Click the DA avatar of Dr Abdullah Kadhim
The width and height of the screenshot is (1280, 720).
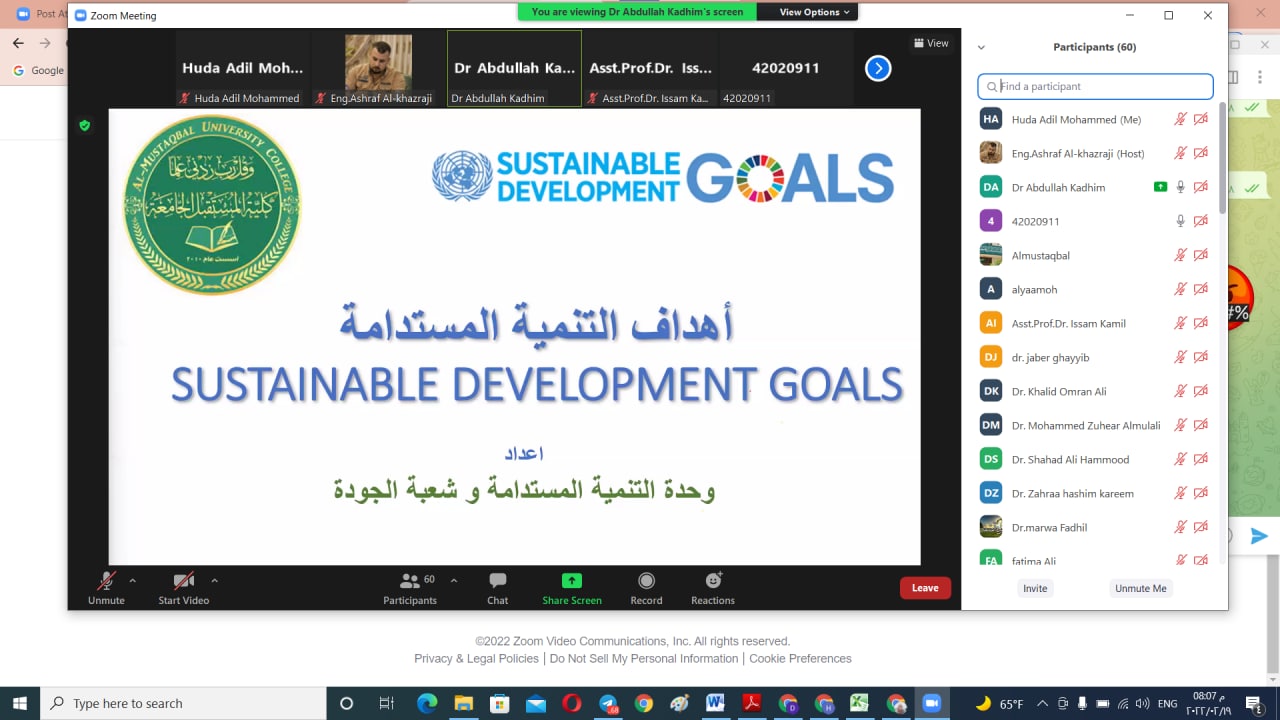click(x=991, y=187)
